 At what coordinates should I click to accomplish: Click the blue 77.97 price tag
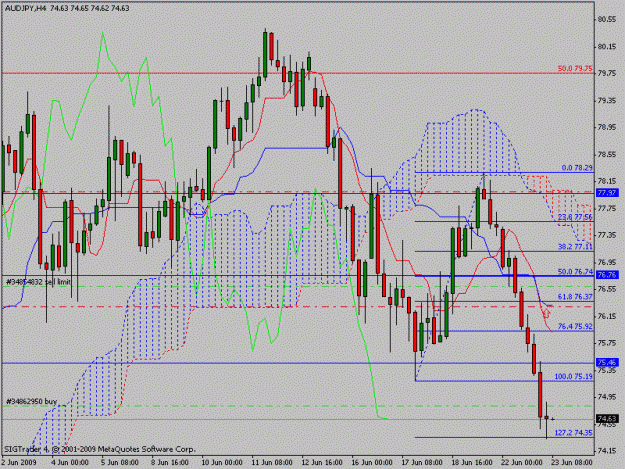(x=607, y=193)
